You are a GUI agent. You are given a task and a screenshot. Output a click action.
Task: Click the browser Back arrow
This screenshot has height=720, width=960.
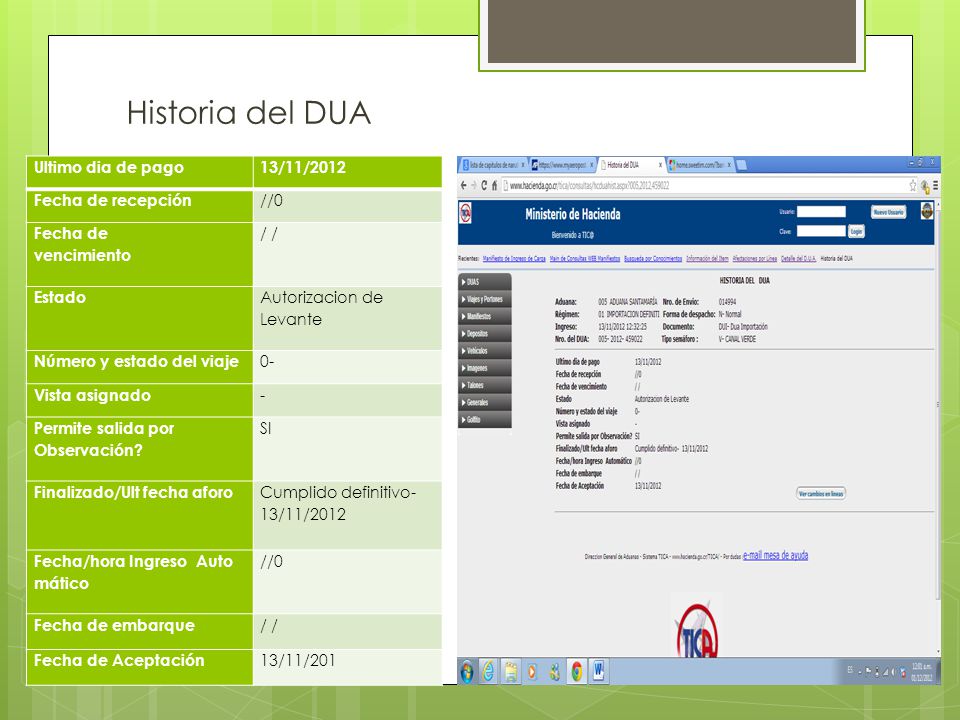tap(464, 186)
